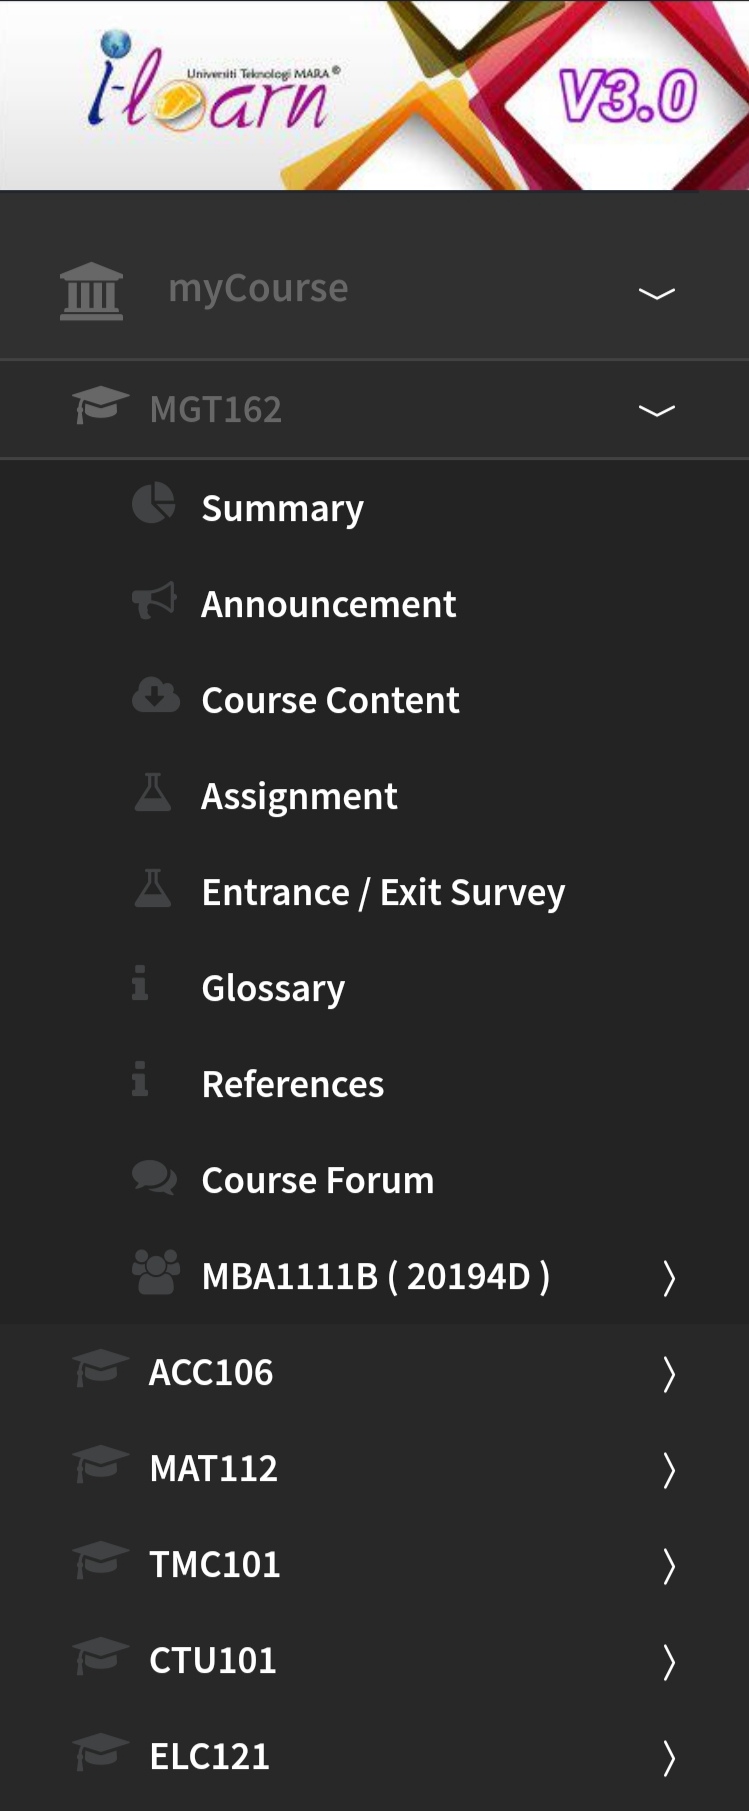
Task: Open the References menu item
Action: 292,1084
